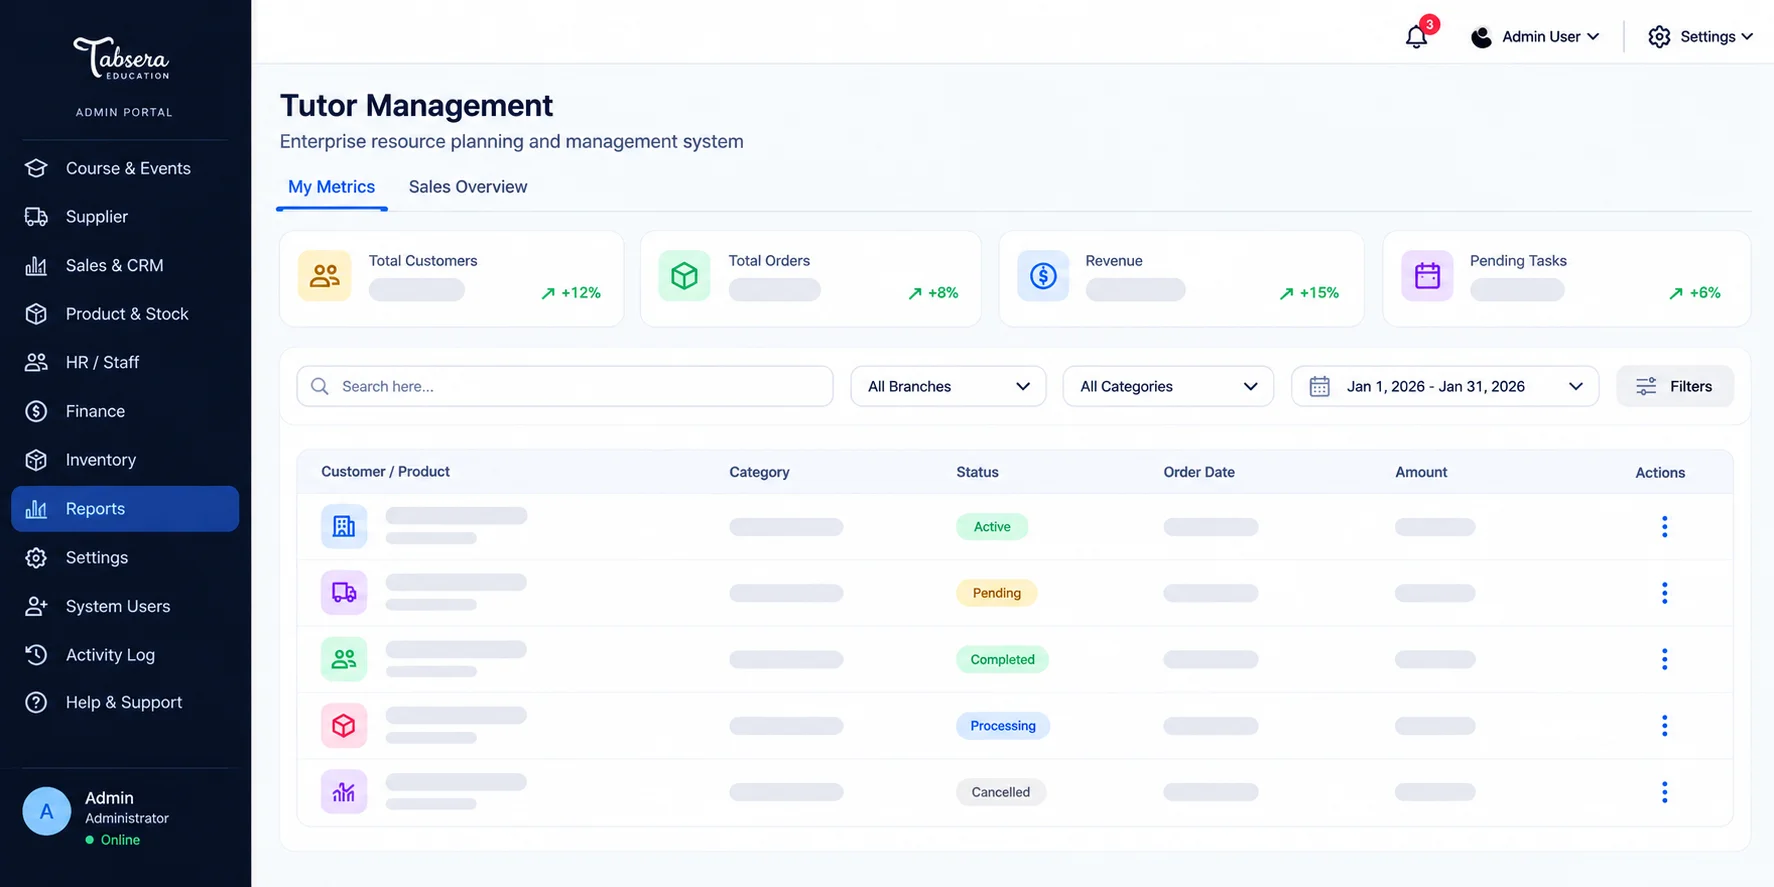Click the Settings gear icon in the top bar
This screenshot has height=887, width=1774.
[1659, 37]
